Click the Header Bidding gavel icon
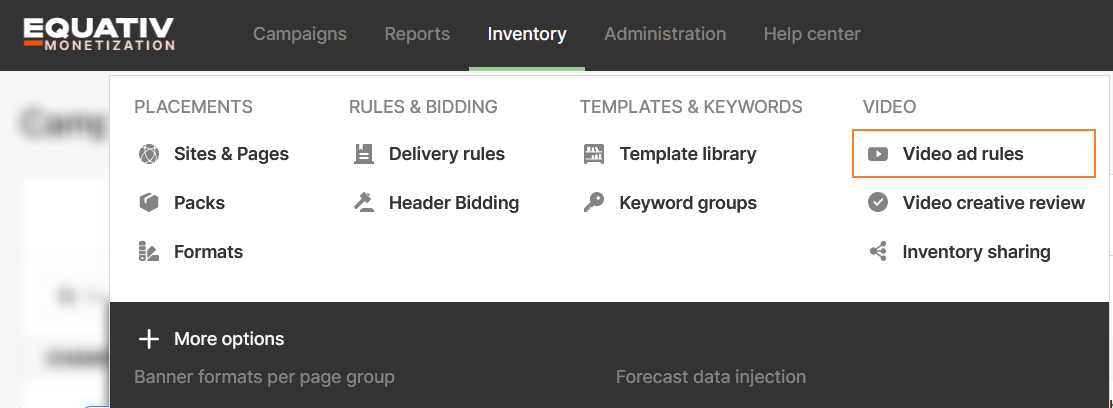1113x408 pixels. tap(364, 203)
